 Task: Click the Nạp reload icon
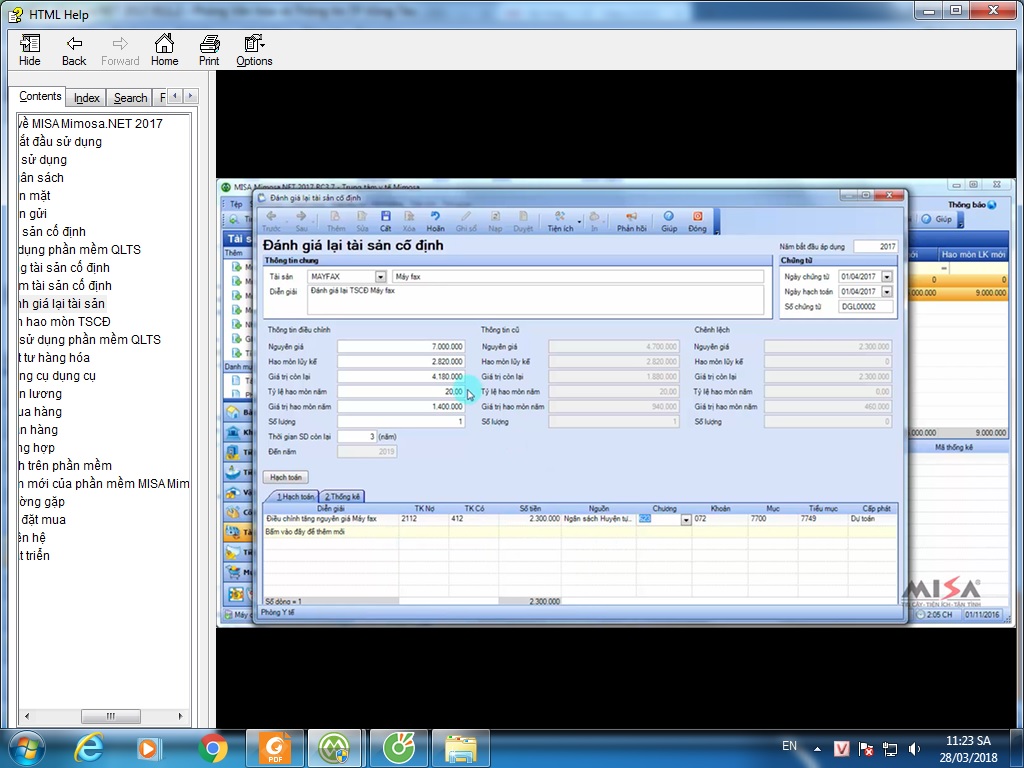pyautogui.click(x=495, y=221)
